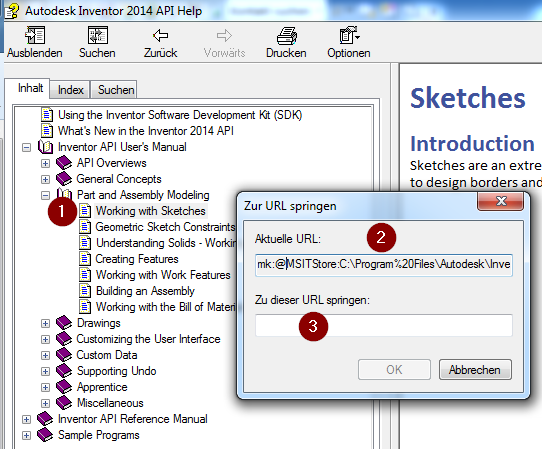Expand Customizing the User Interface node
This screenshot has height=449, width=542.
[45, 339]
